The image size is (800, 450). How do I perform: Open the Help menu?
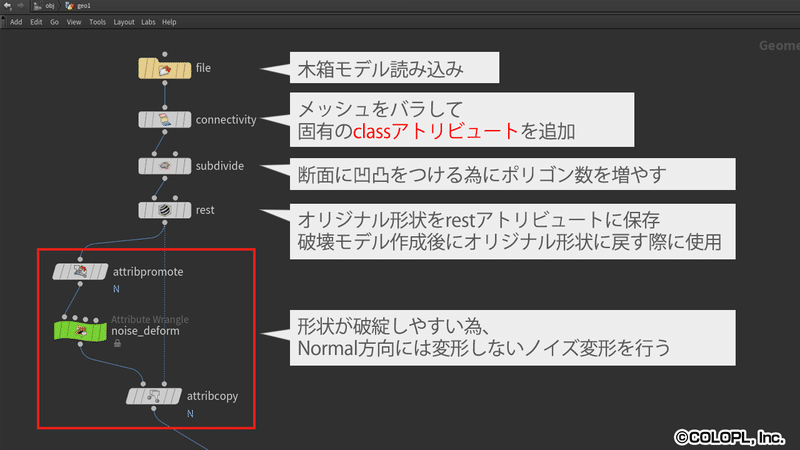[169, 22]
